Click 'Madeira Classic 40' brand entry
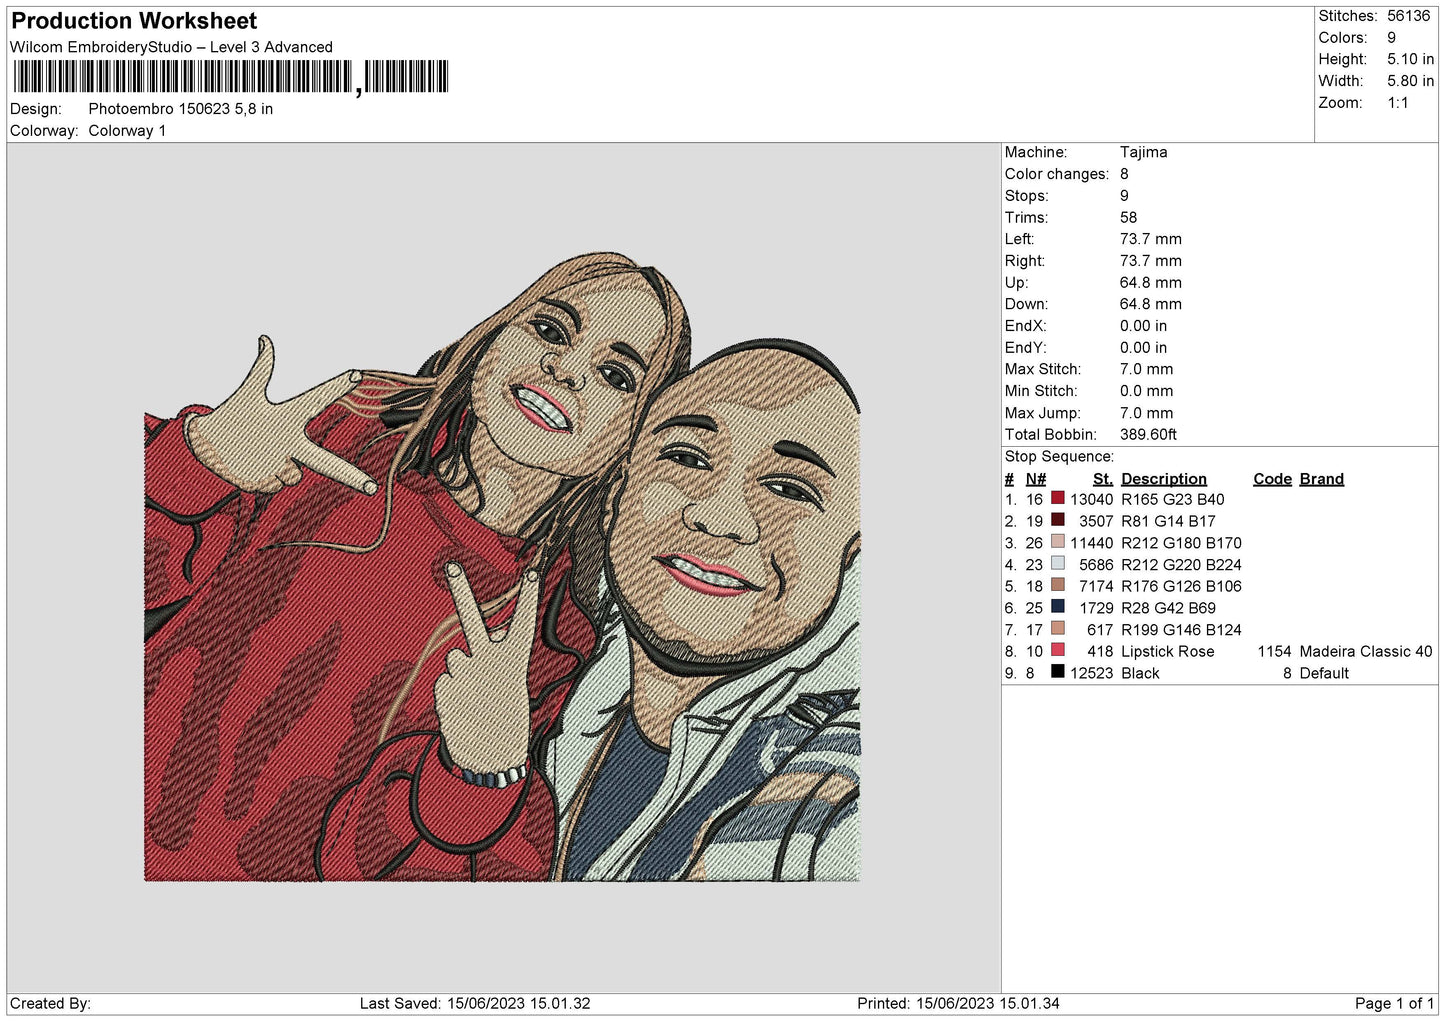Viewport: 1445px width, 1021px height. (1366, 652)
